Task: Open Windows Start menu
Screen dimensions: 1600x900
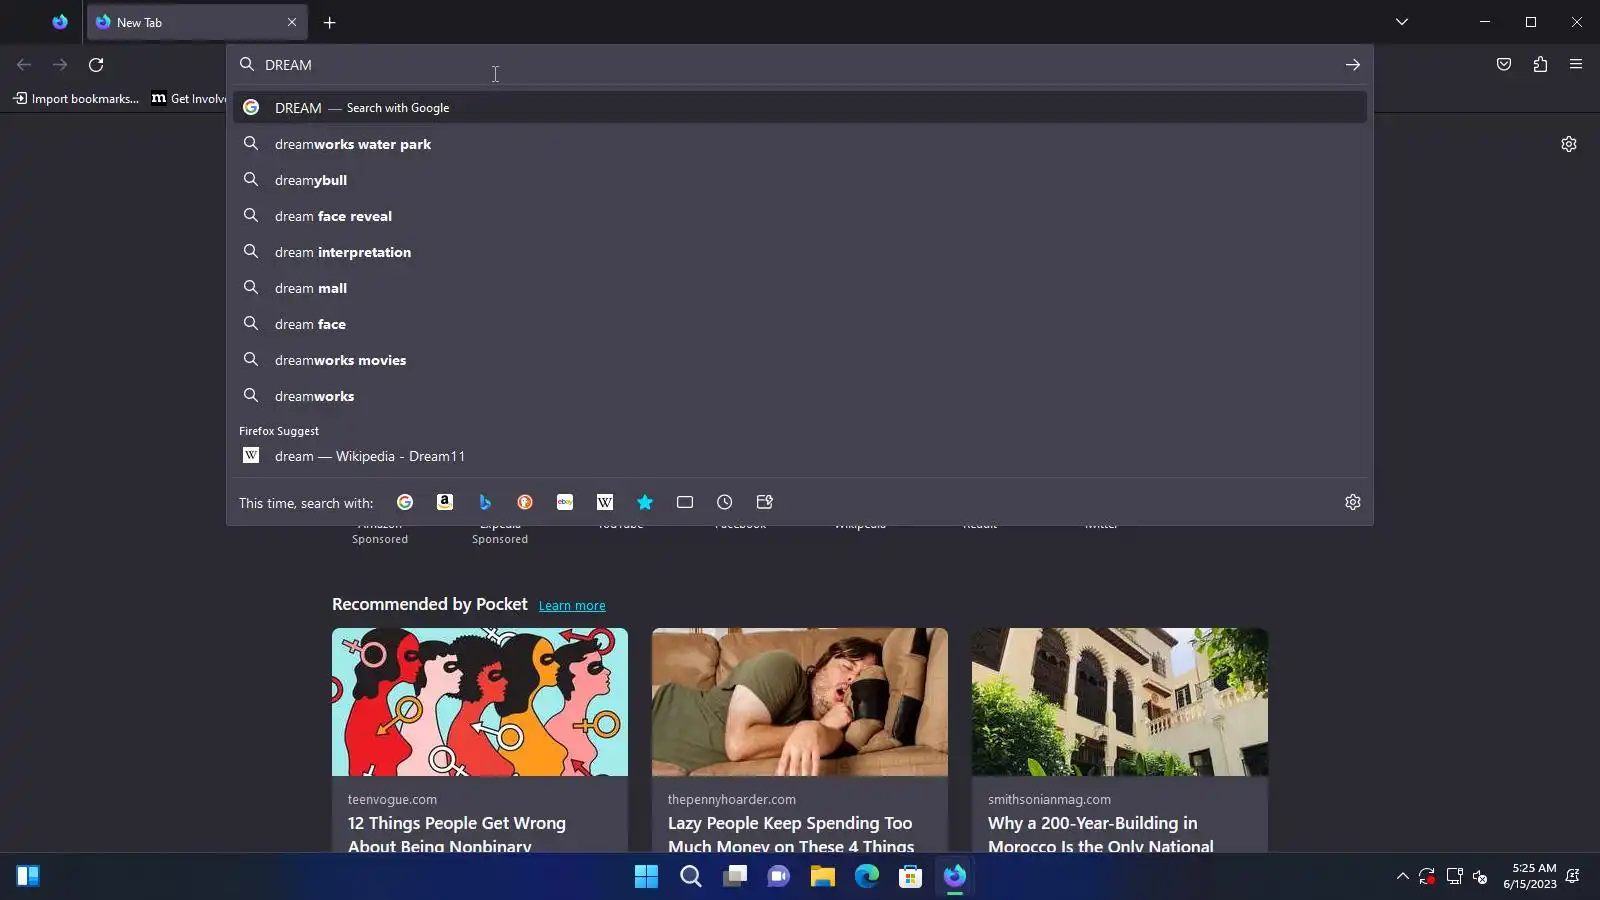Action: 647,876
